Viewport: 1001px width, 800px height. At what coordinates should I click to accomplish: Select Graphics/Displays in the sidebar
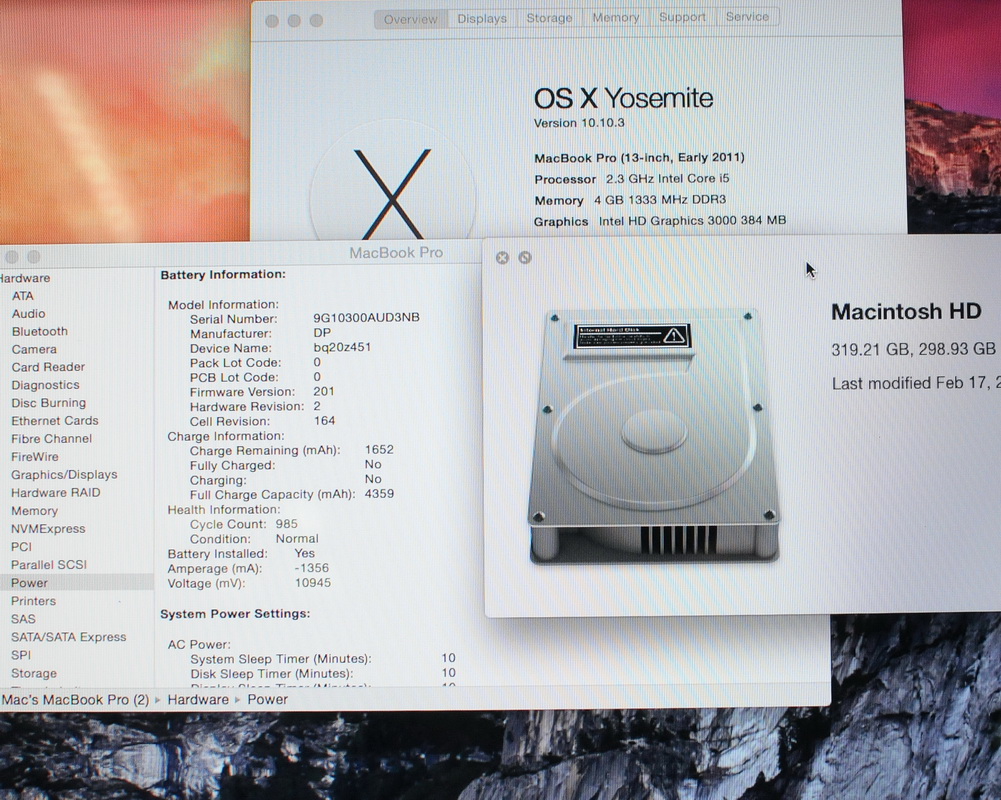tap(64, 474)
